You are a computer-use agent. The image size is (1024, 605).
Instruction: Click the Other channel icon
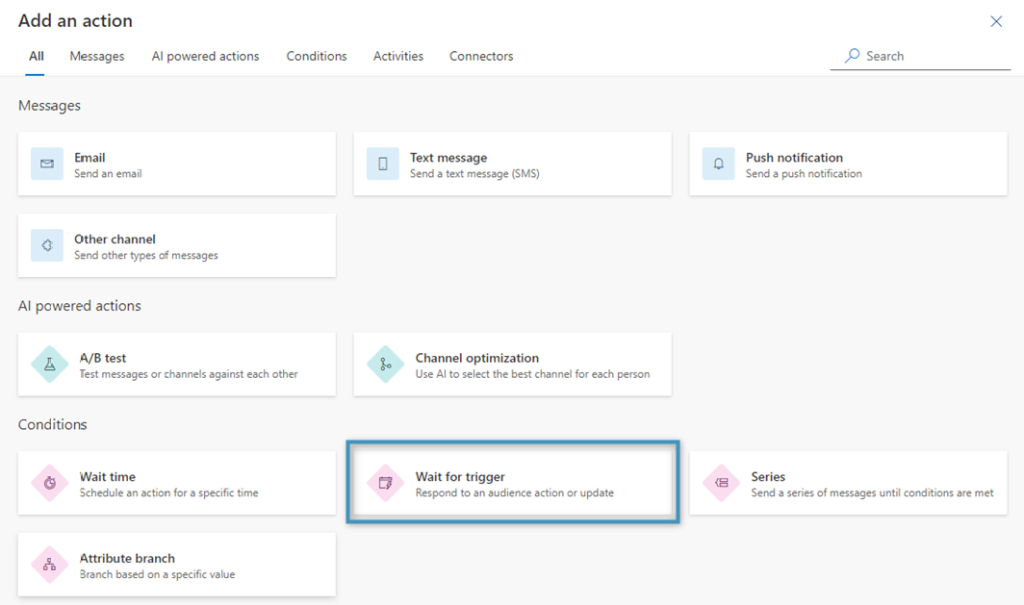tap(47, 245)
